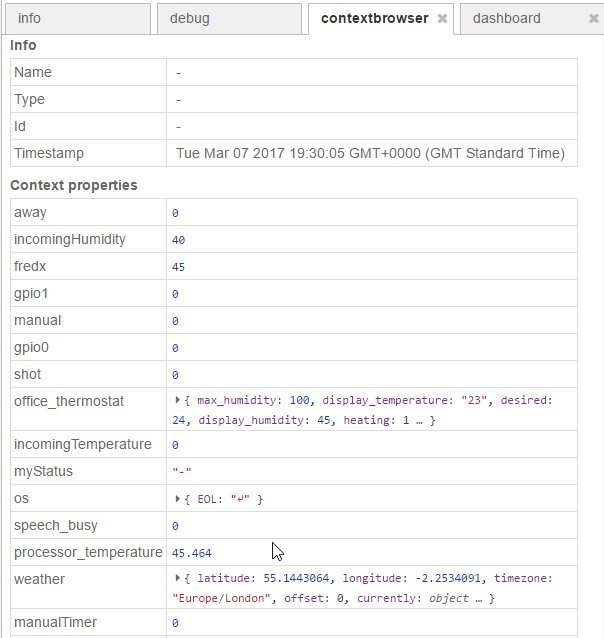The image size is (604, 638).
Task: Expand the weather object
Action: pyautogui.click(x=178, y=578)
